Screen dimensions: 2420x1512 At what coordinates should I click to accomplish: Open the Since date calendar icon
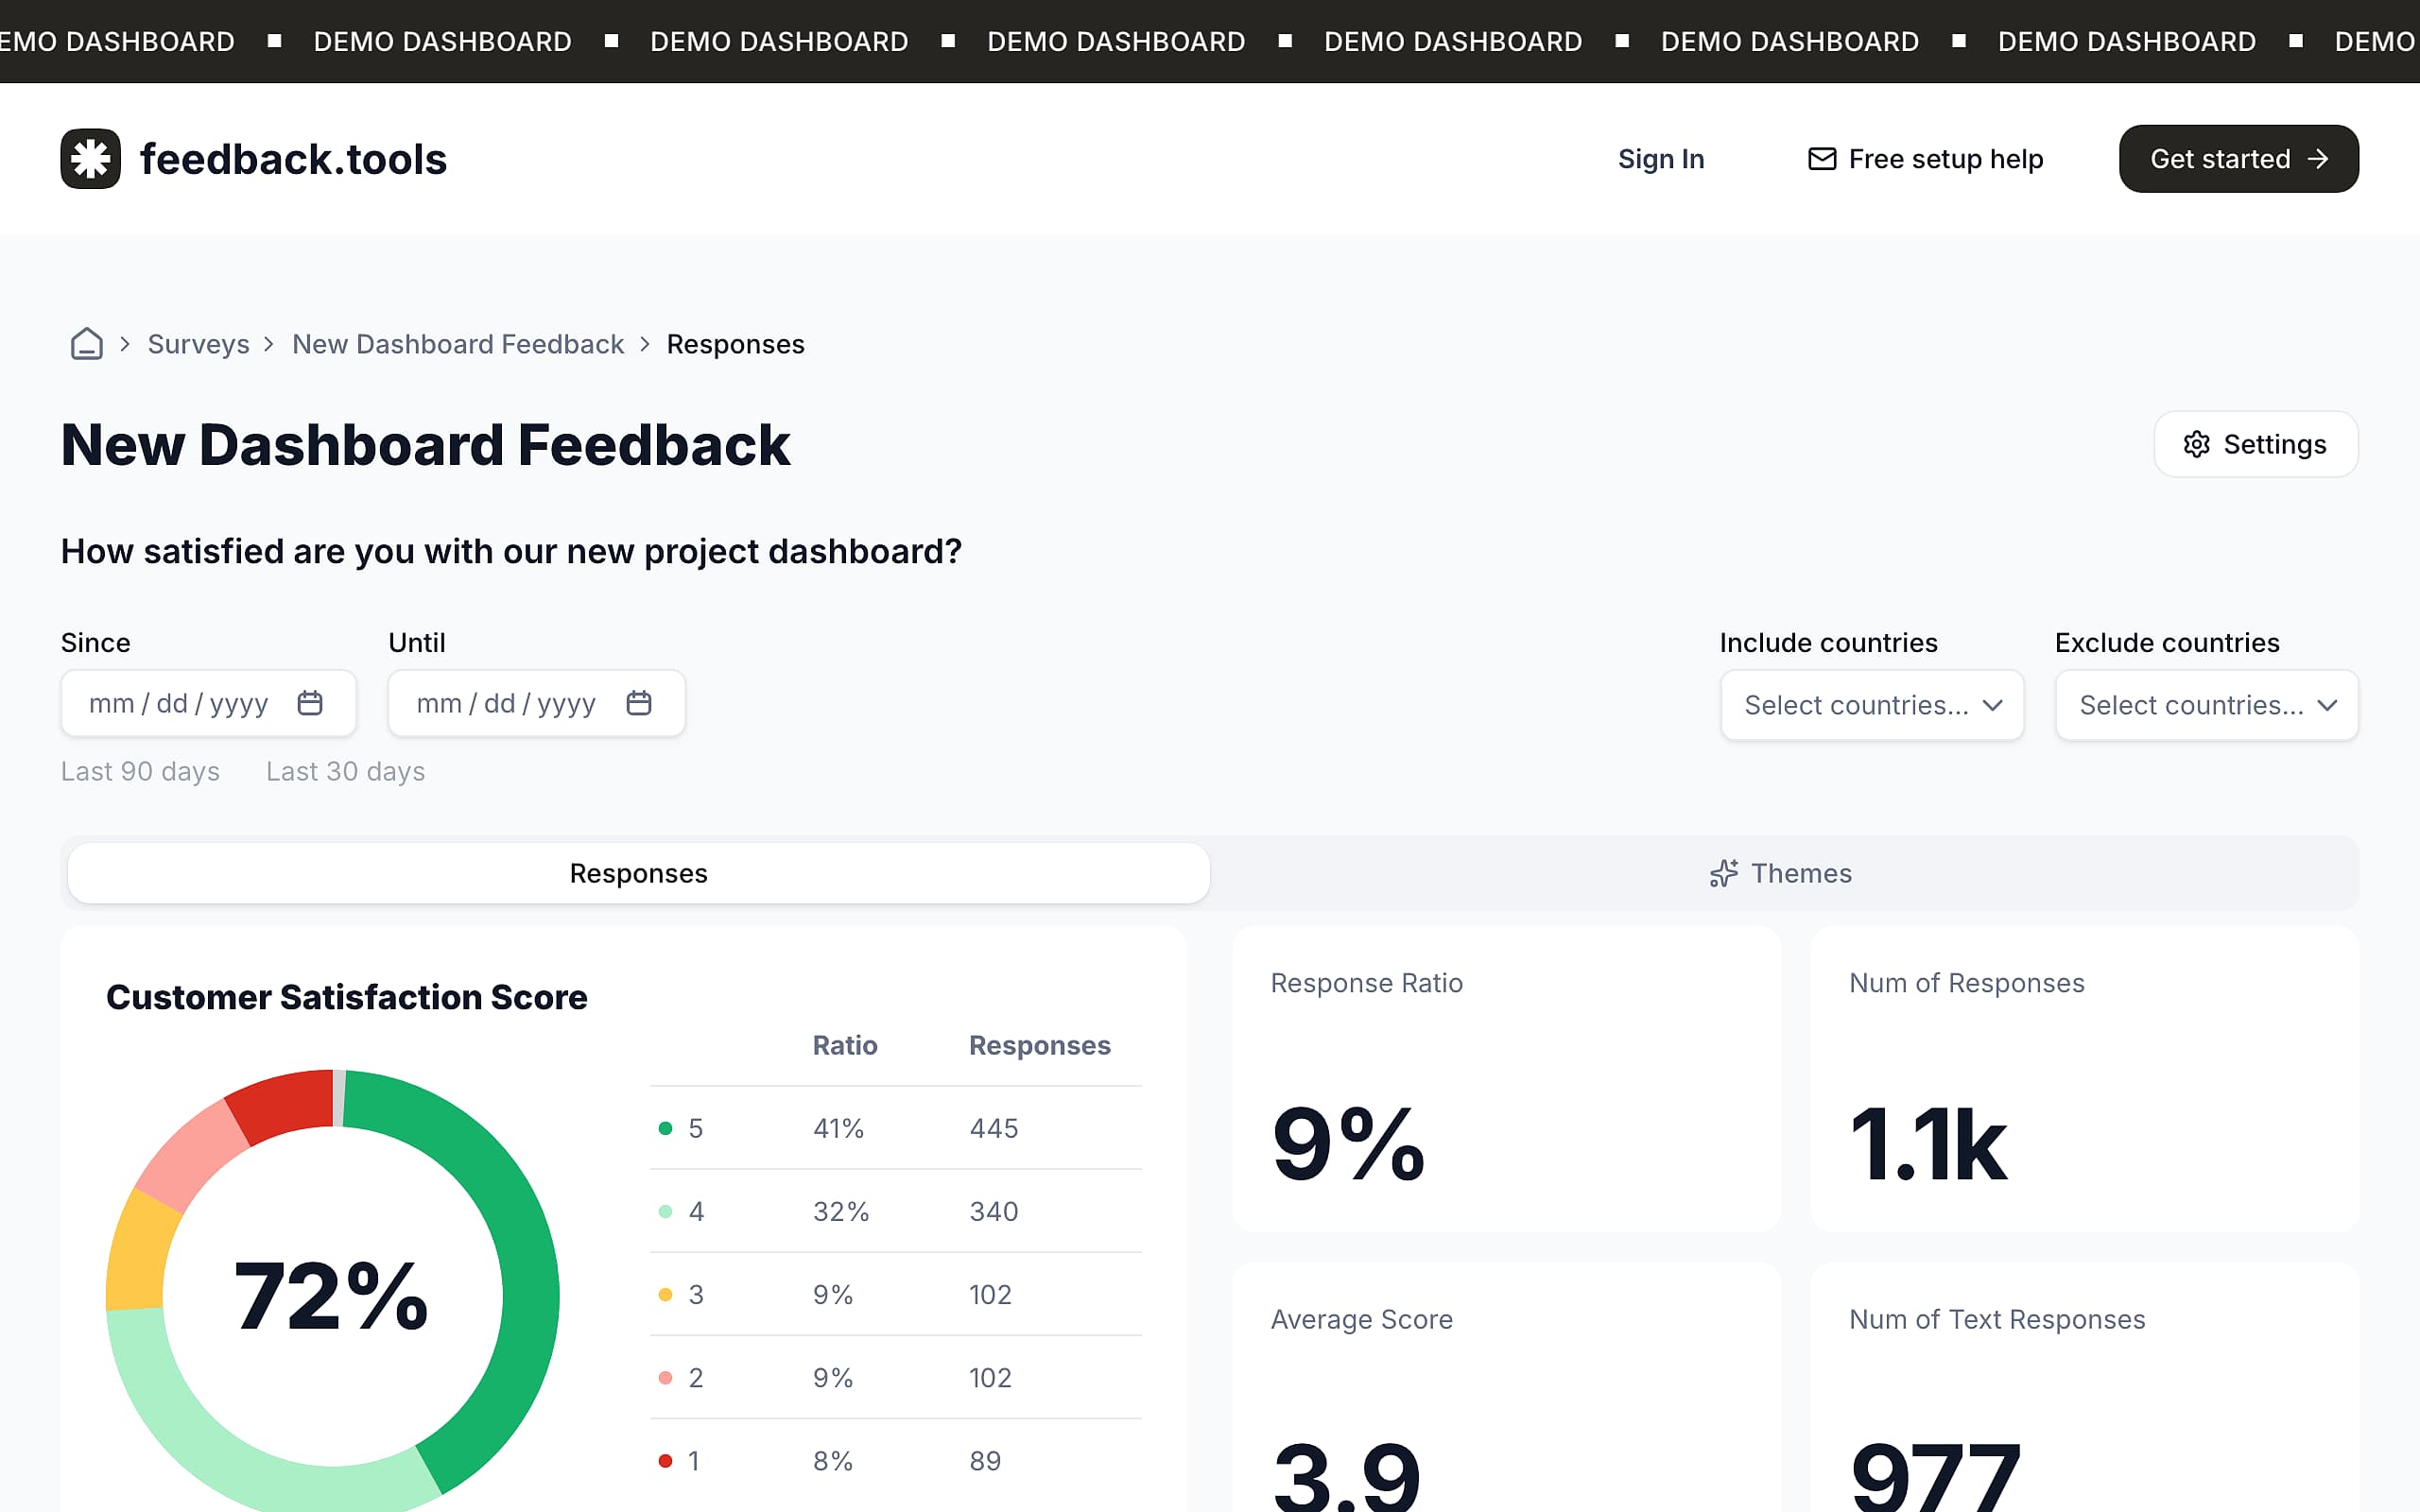pos(310,703)
